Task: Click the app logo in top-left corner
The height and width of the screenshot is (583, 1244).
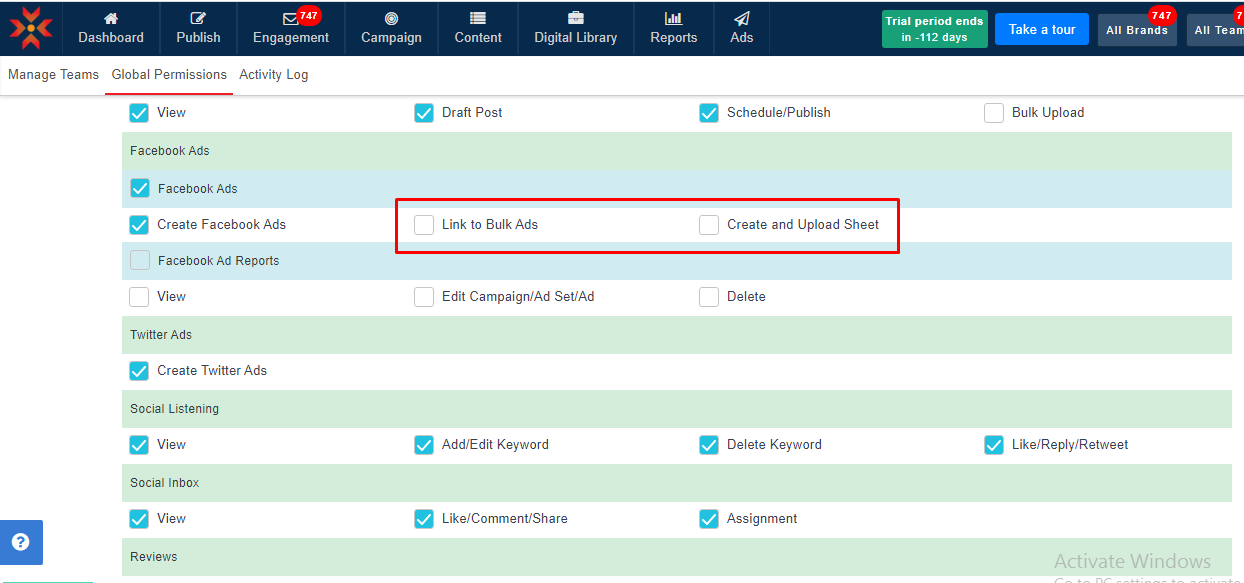Action: [x=31, y=28]
